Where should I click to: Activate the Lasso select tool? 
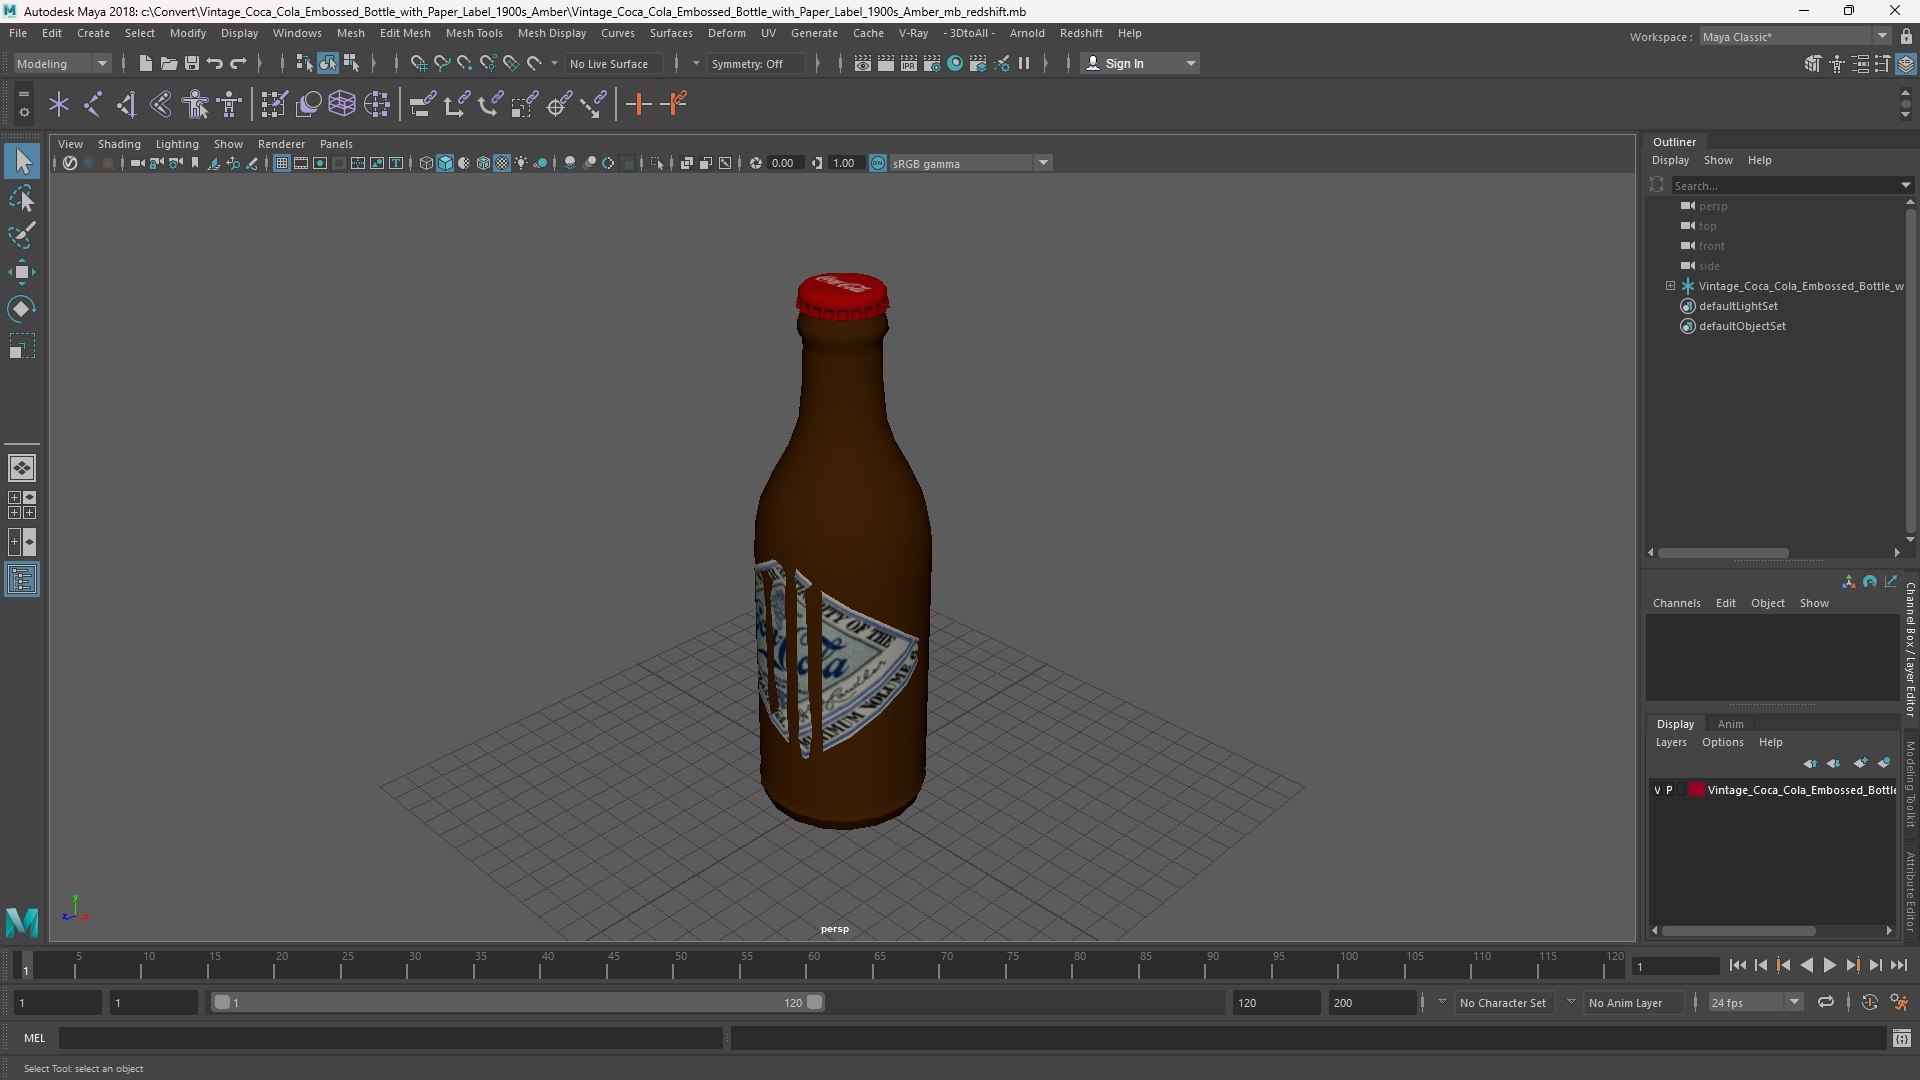[22, 199]
